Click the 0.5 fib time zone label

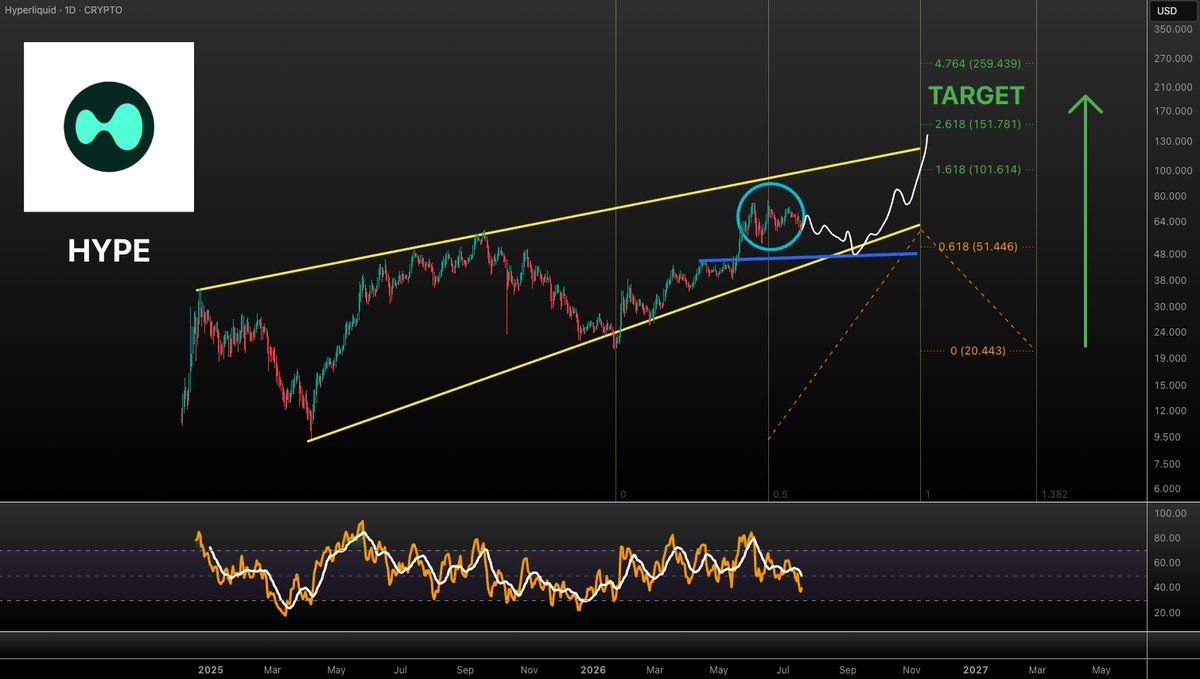click(780, 494)
